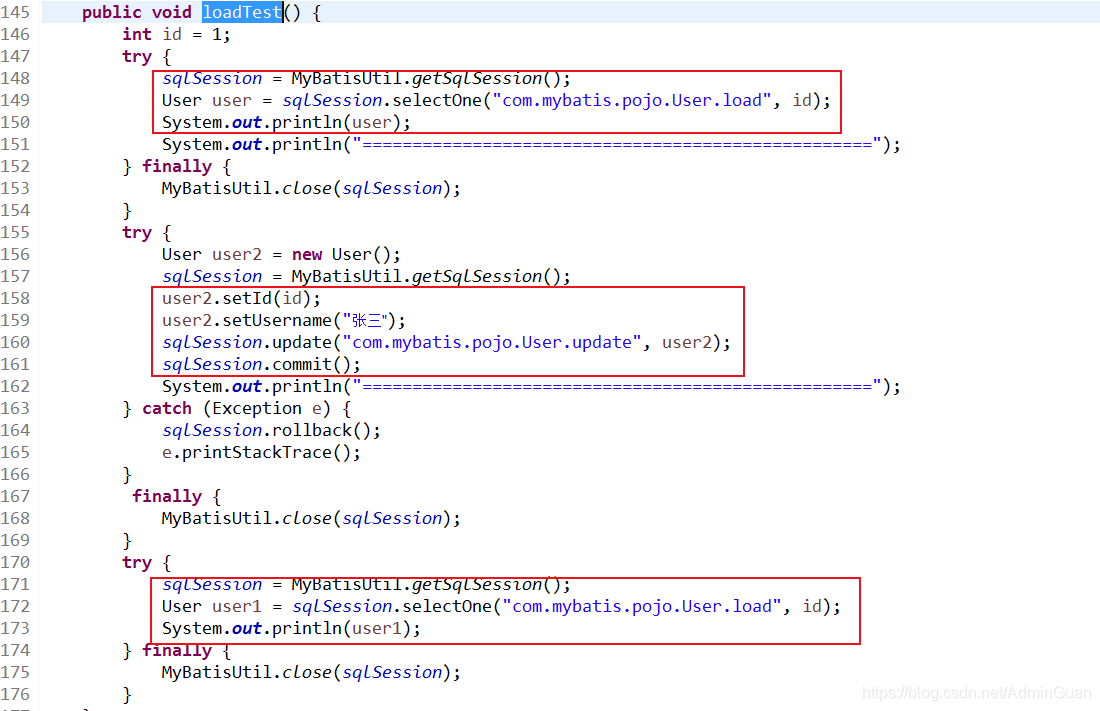1100x711 pixels.
Task: Click sqlSession.rollback() statement
Action: click(271, 430)
